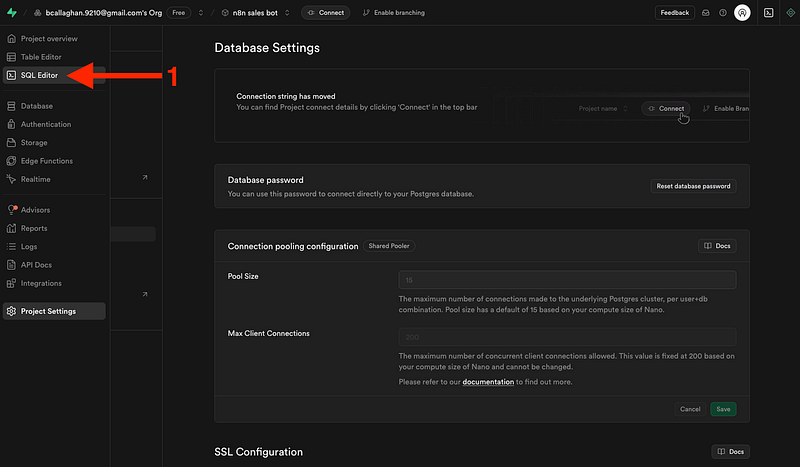Open Docs for Connection pooling configuration

(717, 246)
